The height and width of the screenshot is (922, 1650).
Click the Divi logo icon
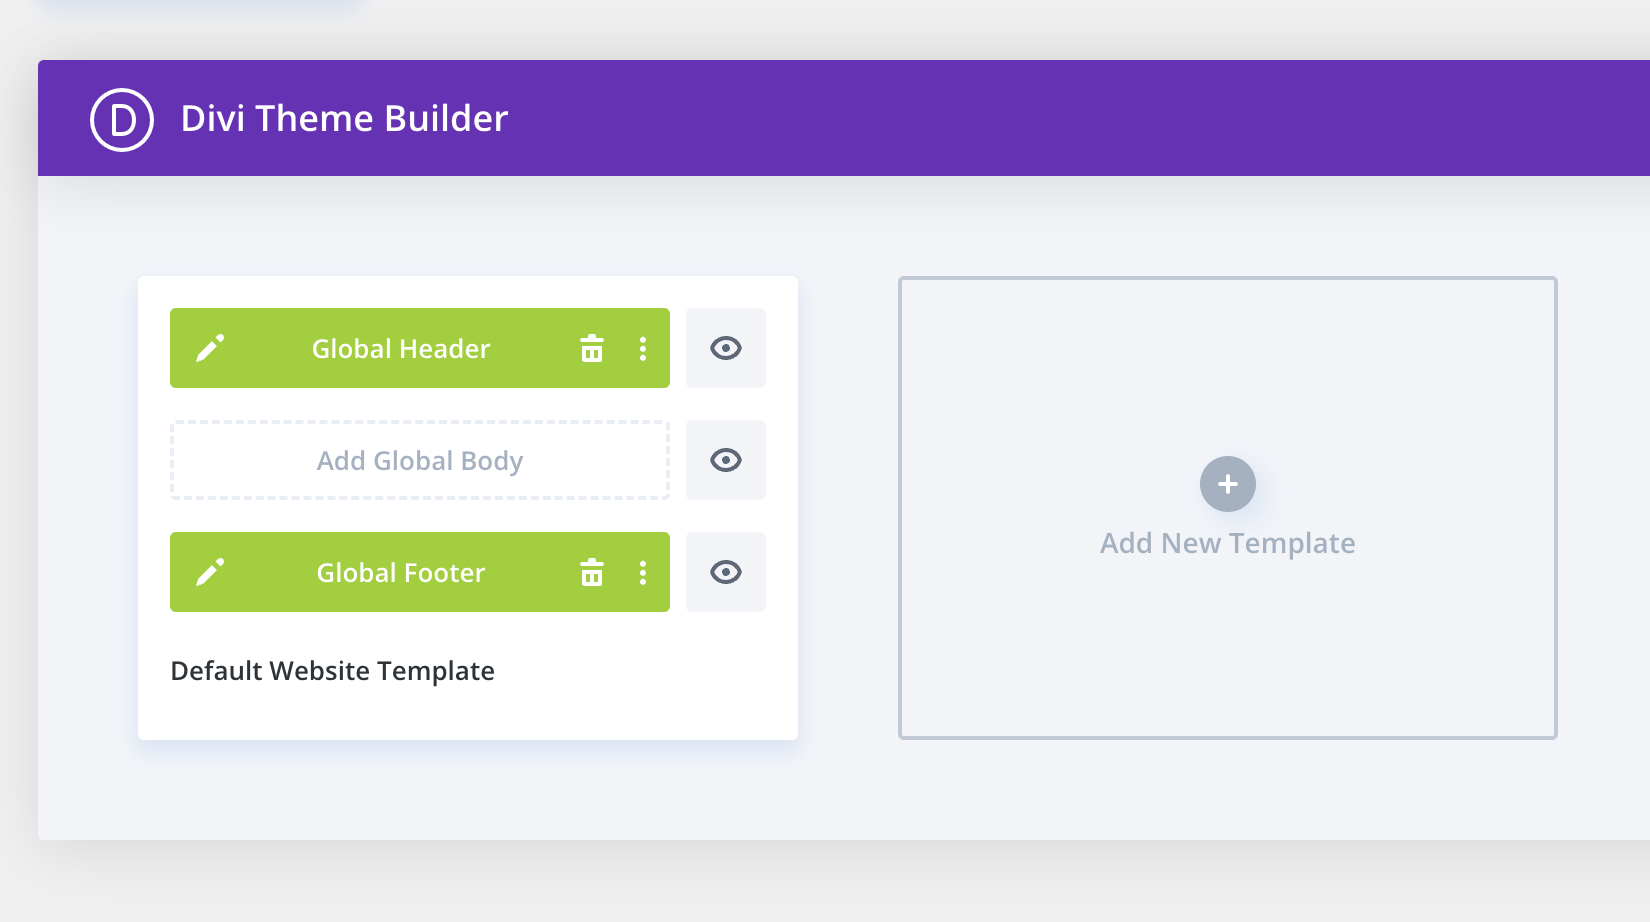click(x=122, y=120)
